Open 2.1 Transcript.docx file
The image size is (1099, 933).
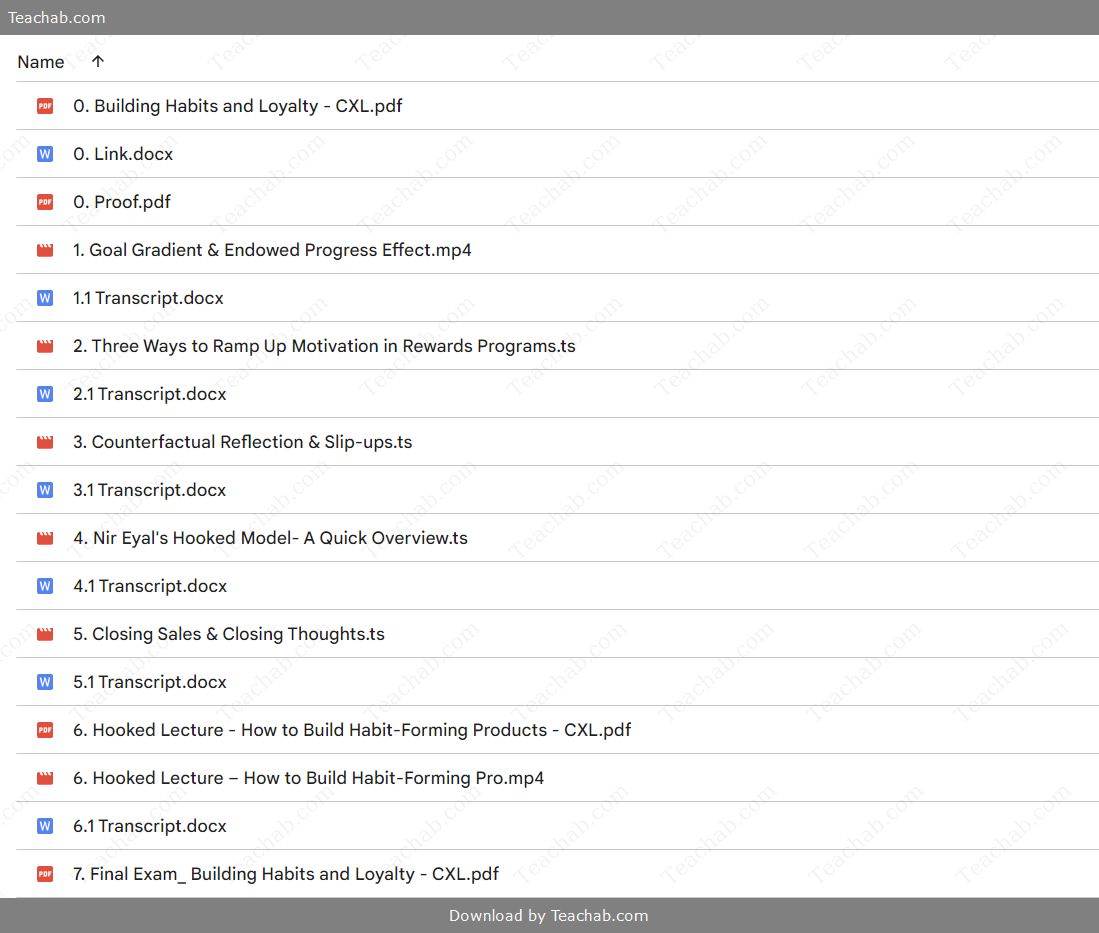[557, 394]
